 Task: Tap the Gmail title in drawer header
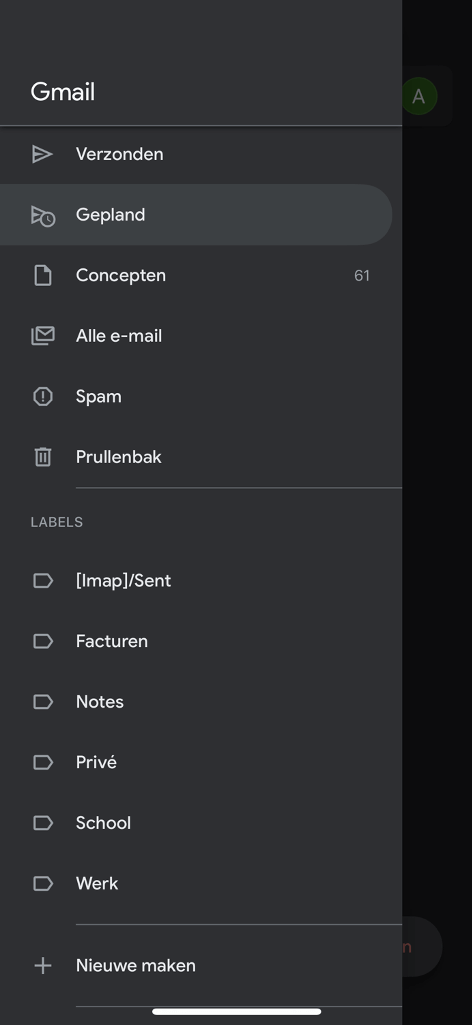pyautogui.click(x=63, y=92)
